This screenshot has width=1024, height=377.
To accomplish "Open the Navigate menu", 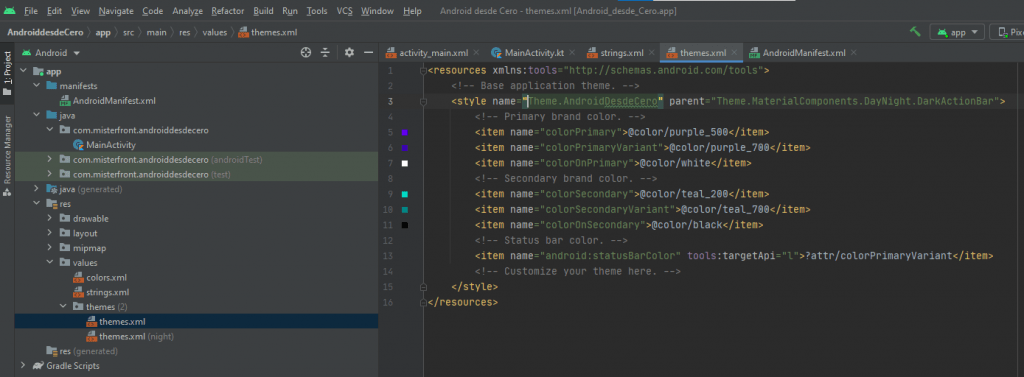I will pyautogui.click(x=116, y=11).
